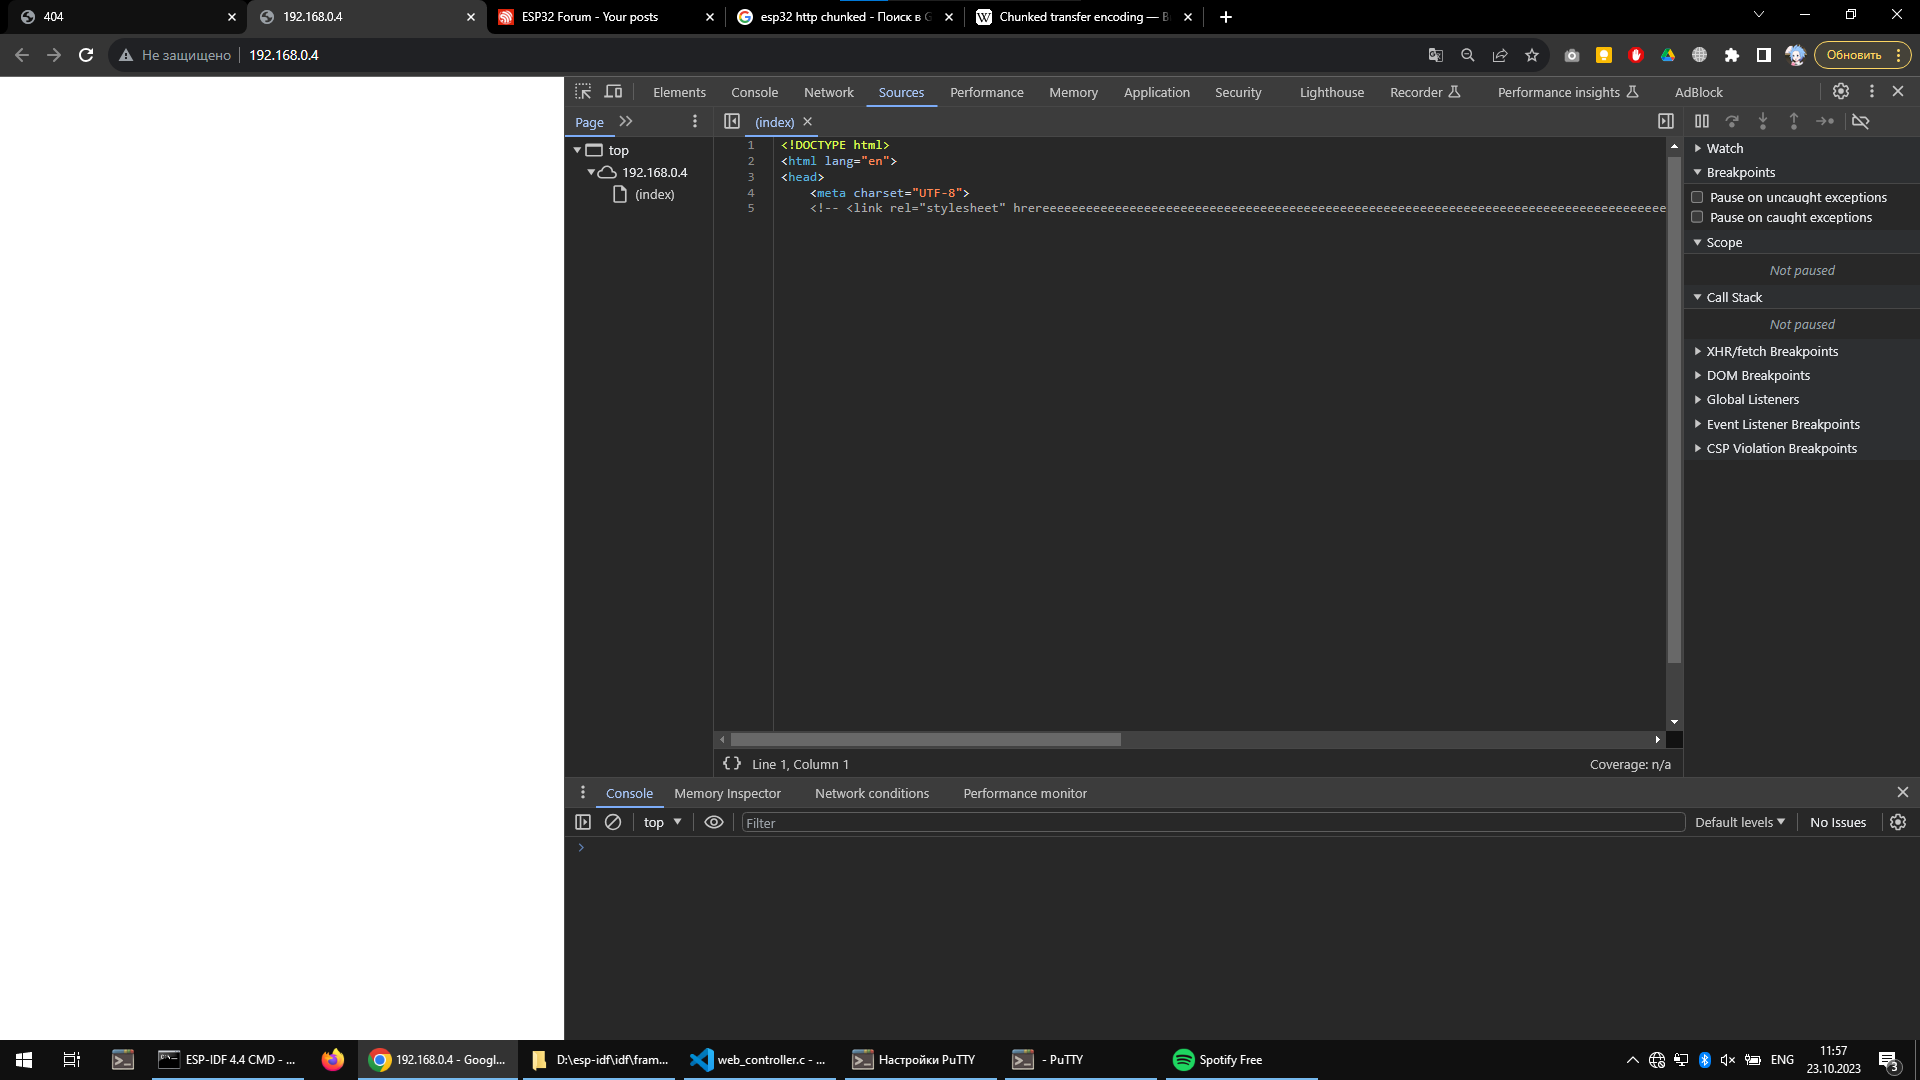The width and height of the screenshot is (1920, 1080).
Task: Switch to the Elements tab
Action: (x=679, y=92)
